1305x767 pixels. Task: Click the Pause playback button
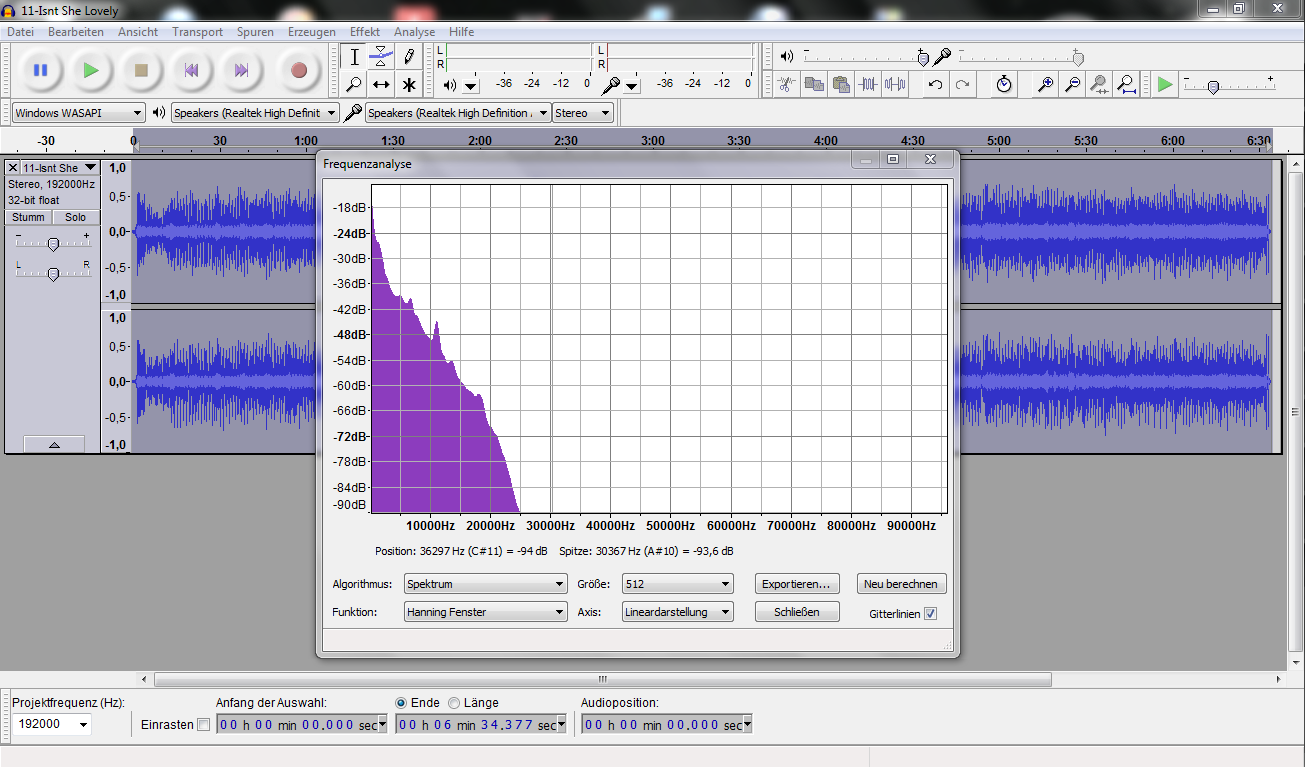[x=40, y=70]
